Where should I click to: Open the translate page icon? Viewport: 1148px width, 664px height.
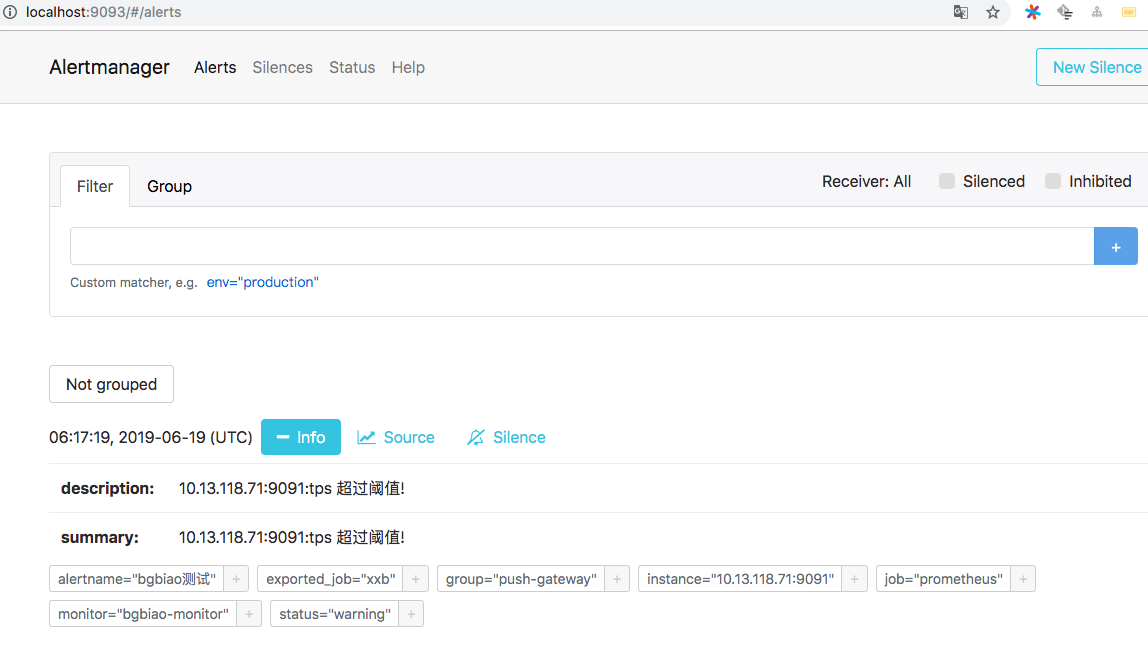coord(961,12)
